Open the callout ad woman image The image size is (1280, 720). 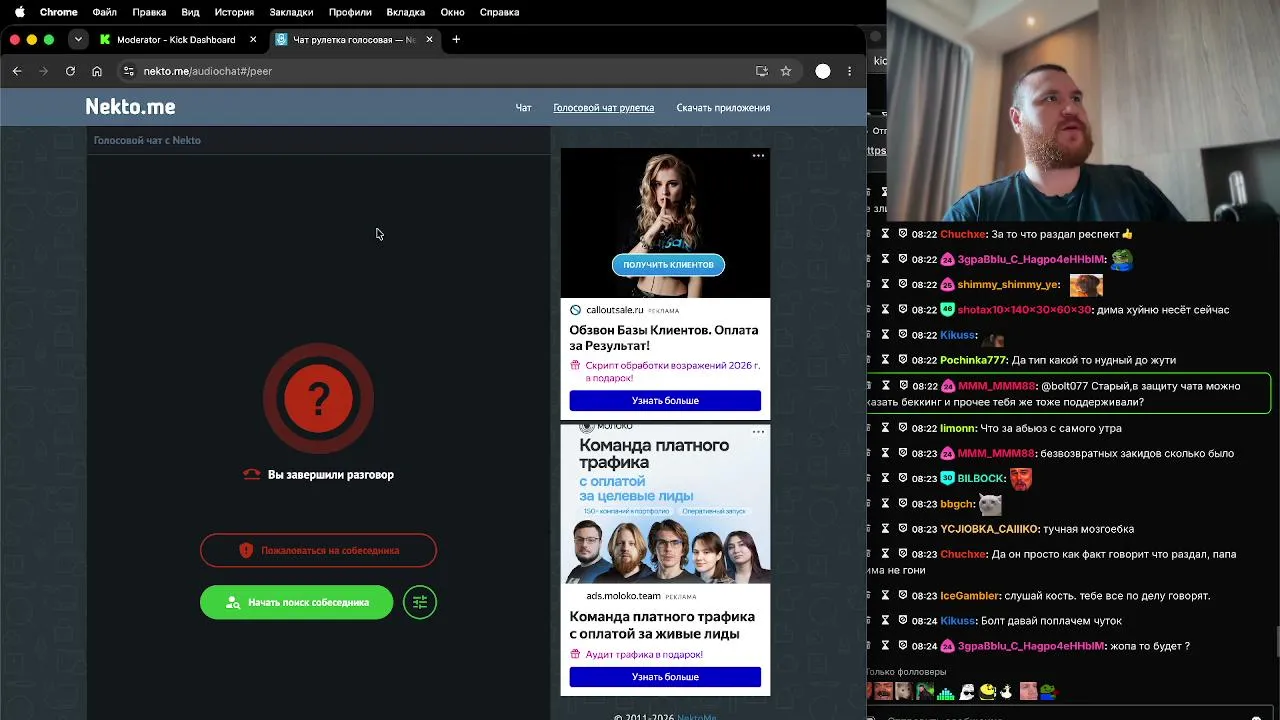click(x=665, y=223)
